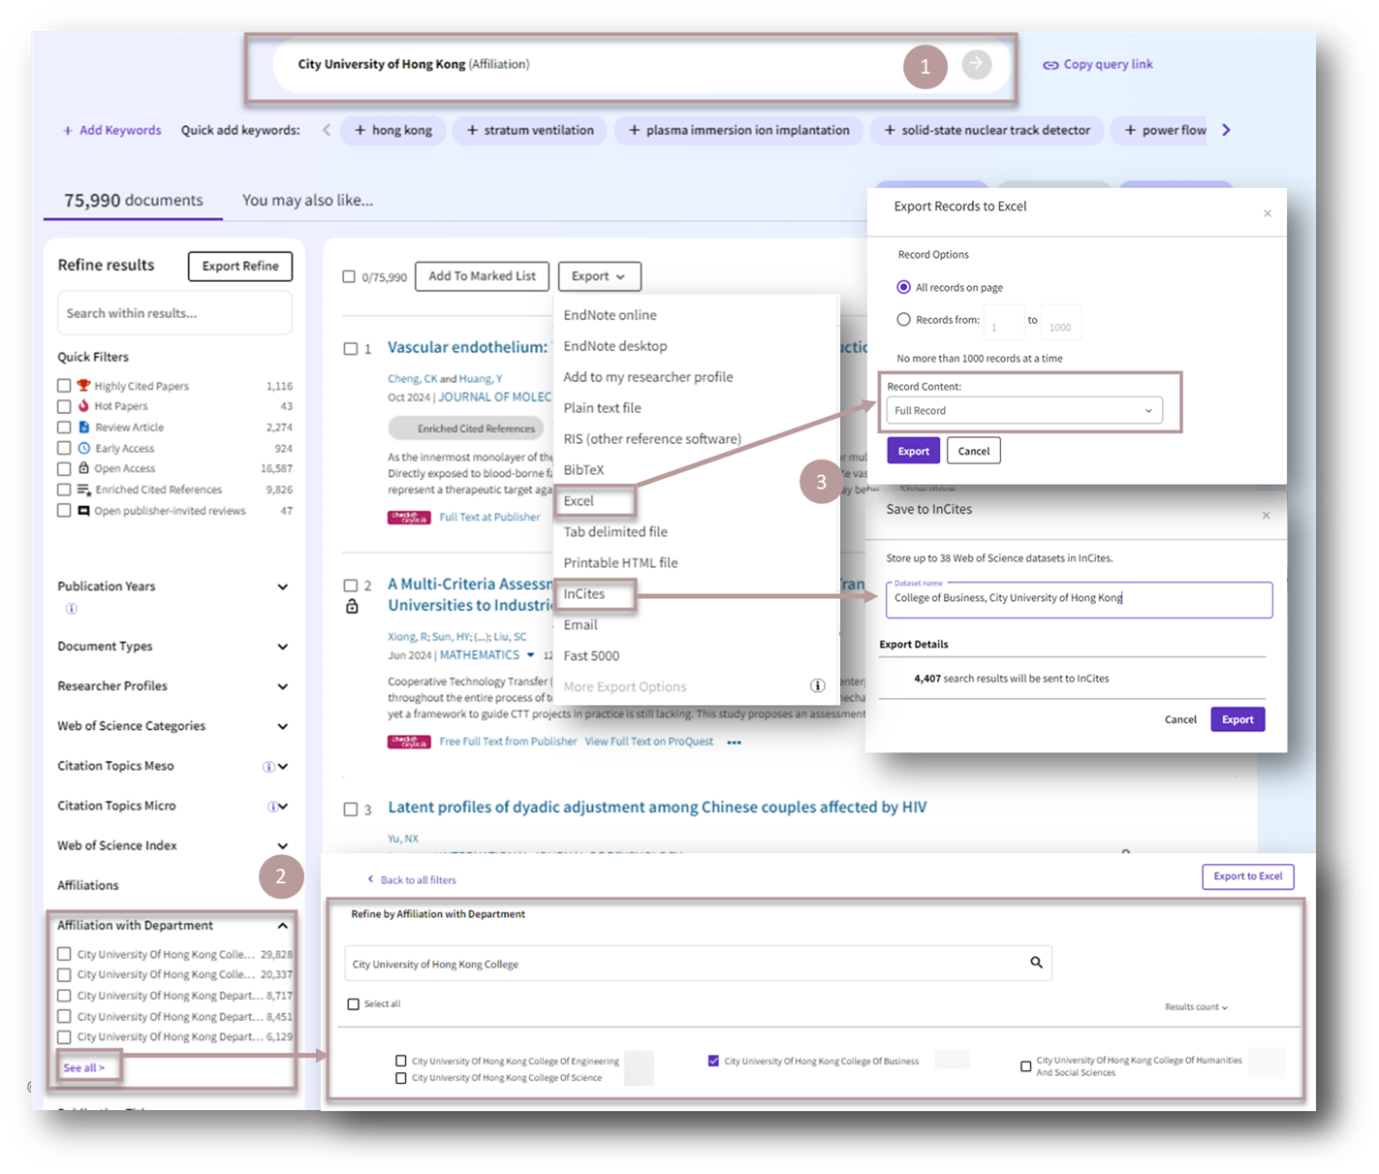This screenshot has height=1174, width=1379.
Task: Click the flame icon beside Hot Papers
Action: tap(82, 406)
